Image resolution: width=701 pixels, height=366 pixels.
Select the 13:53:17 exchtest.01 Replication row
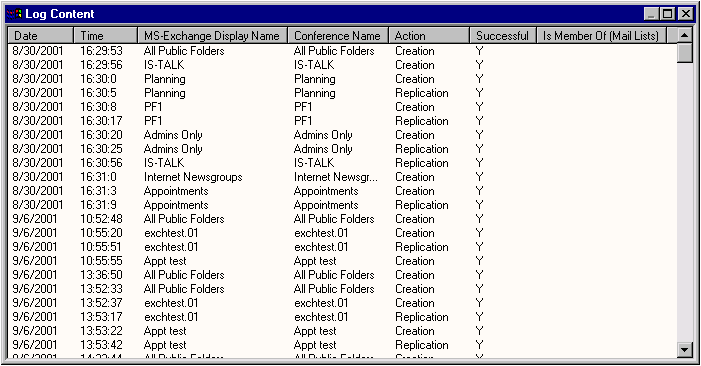[x=342, y=317]
